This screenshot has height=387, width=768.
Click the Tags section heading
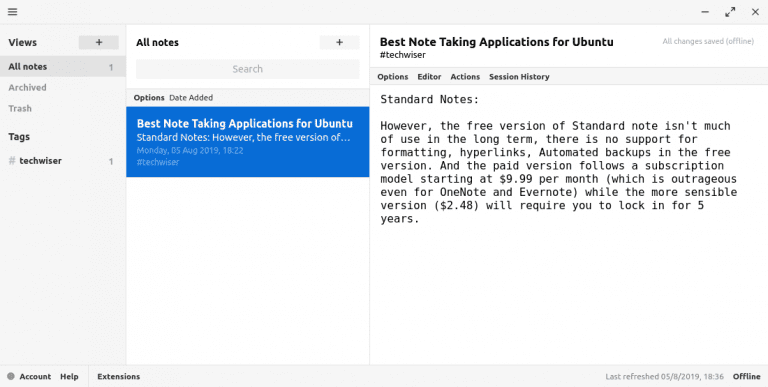19,137
